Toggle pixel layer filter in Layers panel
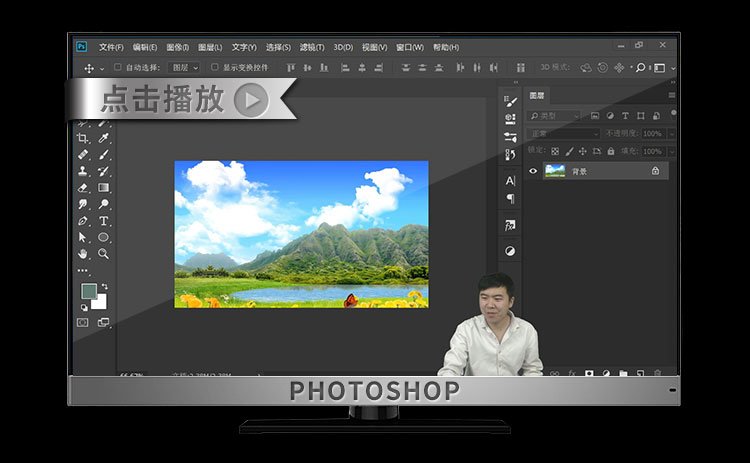Screen dimensions: 750x463 tap(595, 116)
